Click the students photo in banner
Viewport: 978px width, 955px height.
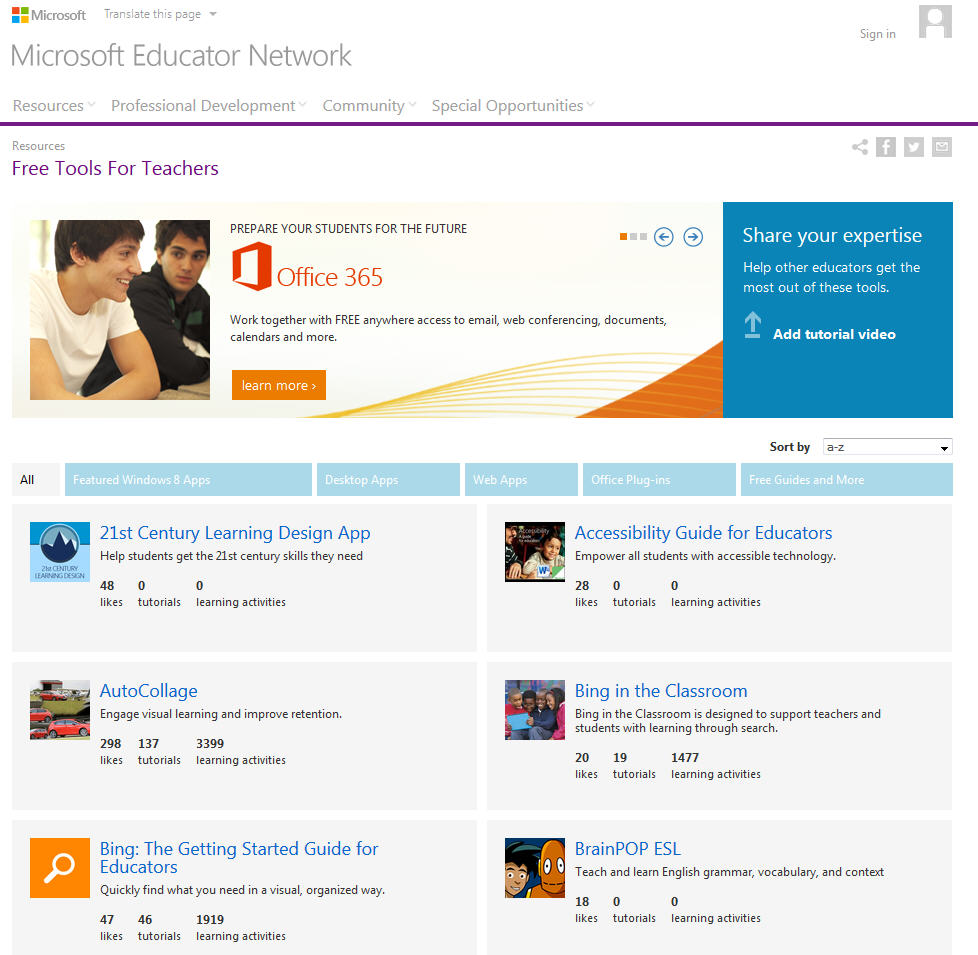(120, 310)
